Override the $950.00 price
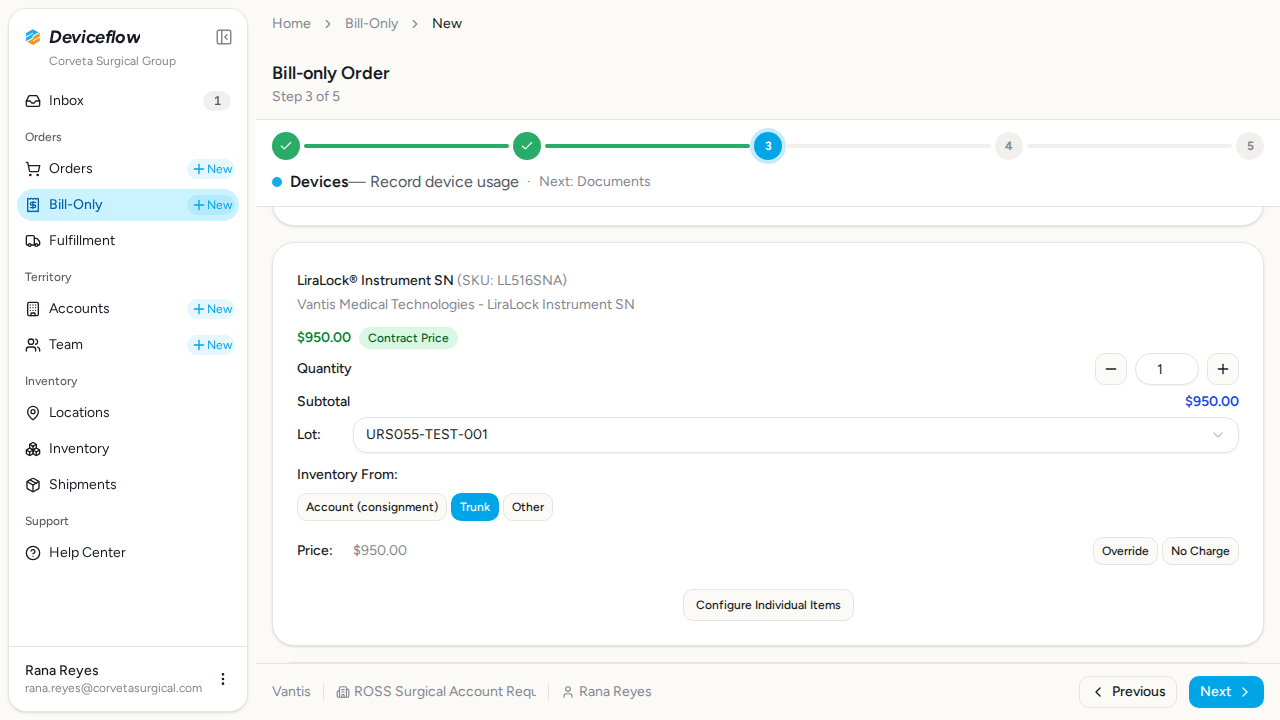 pyautogui.click(x=1125, y=551)
